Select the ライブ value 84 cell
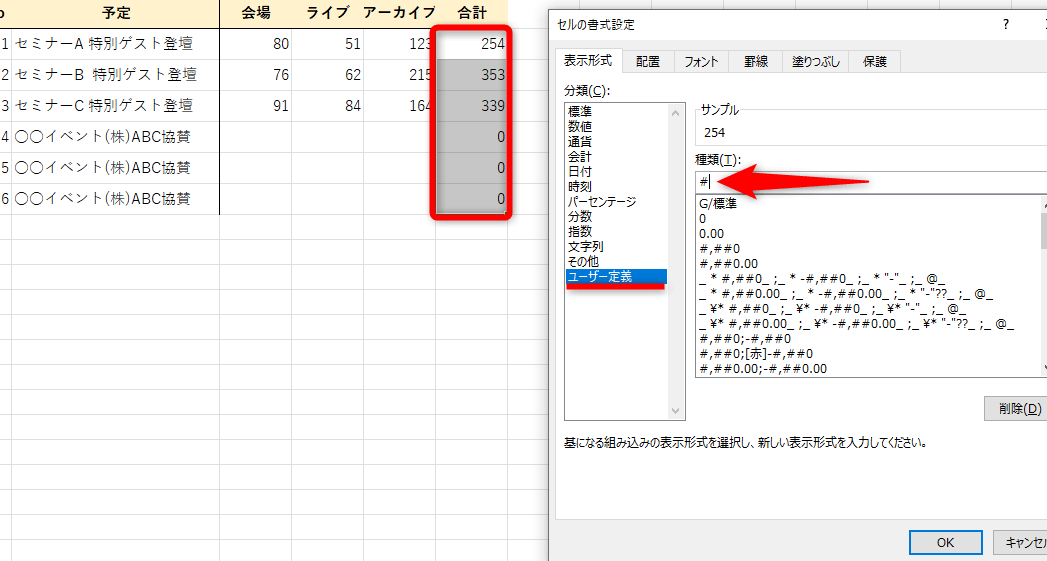This screenshot has height=561, width=1047. pyautogui.click(x=328, y=106)
